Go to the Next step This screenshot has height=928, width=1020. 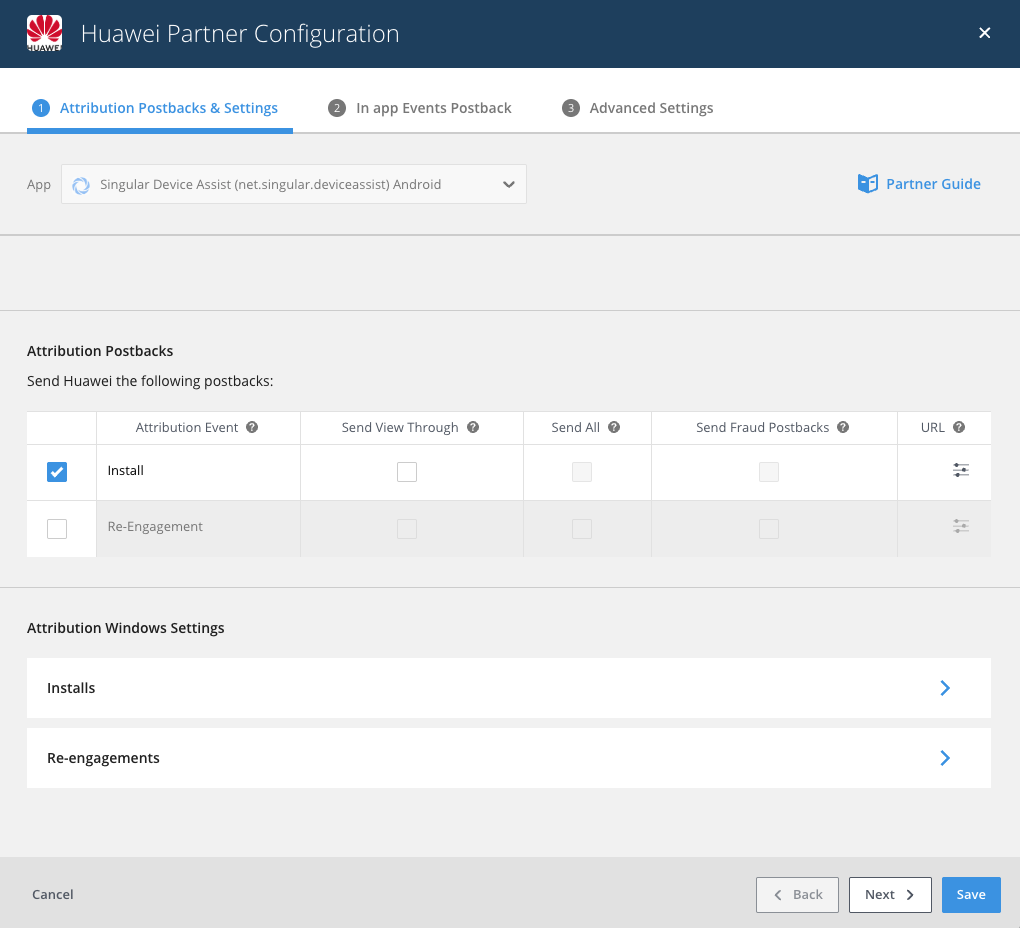pos(891,895)
